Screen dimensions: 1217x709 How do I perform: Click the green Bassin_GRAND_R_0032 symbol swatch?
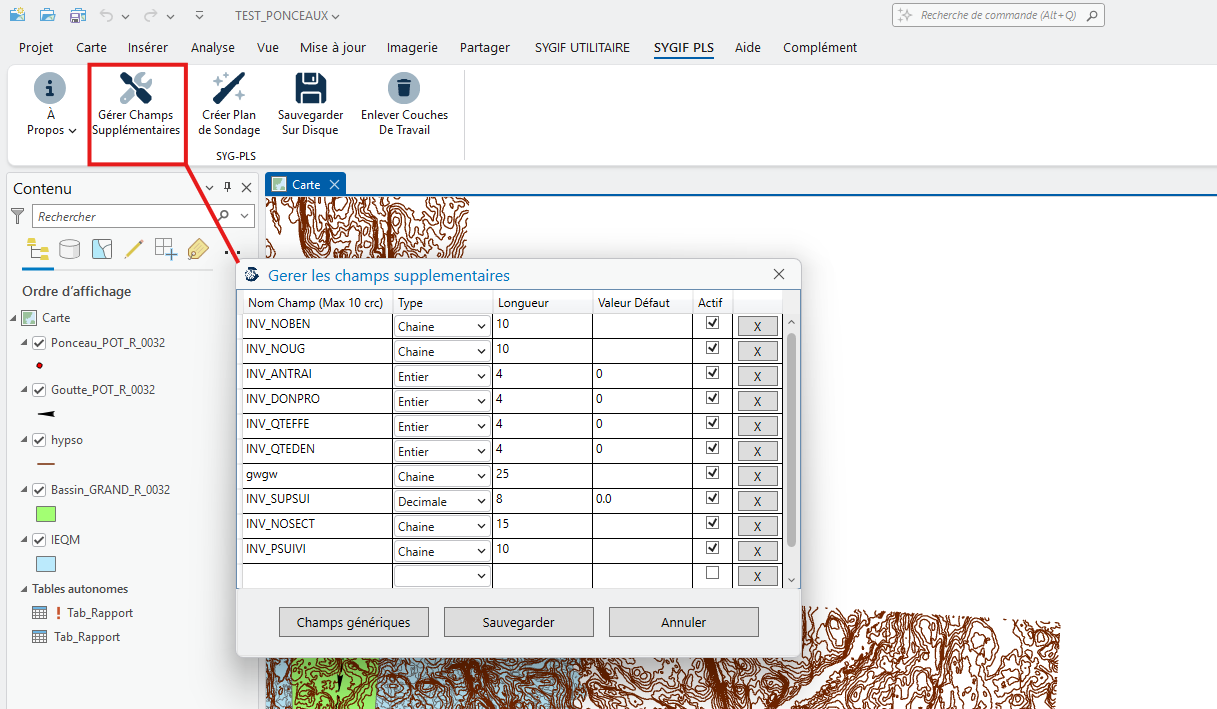pyautogui.click(x=46, y=514)
